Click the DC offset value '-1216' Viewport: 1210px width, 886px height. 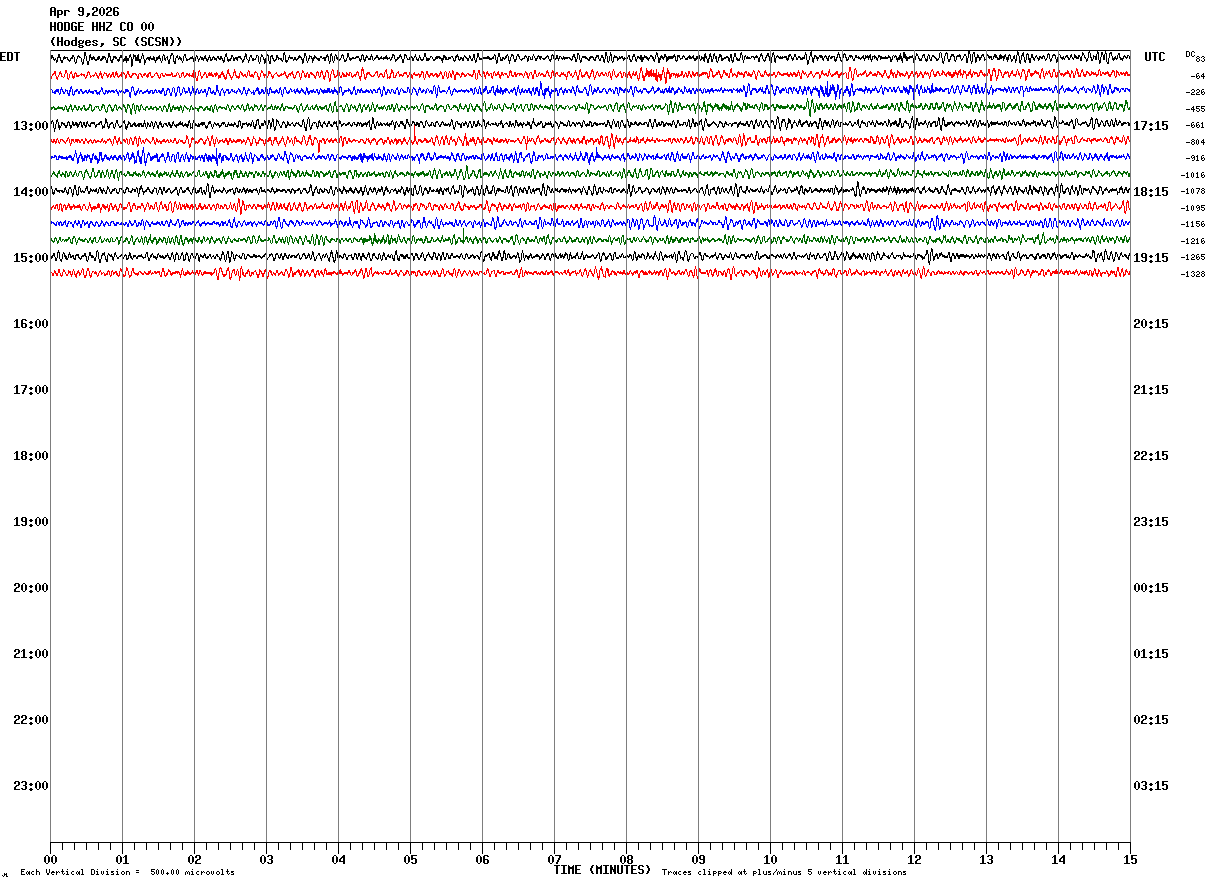coord(1193,241)
